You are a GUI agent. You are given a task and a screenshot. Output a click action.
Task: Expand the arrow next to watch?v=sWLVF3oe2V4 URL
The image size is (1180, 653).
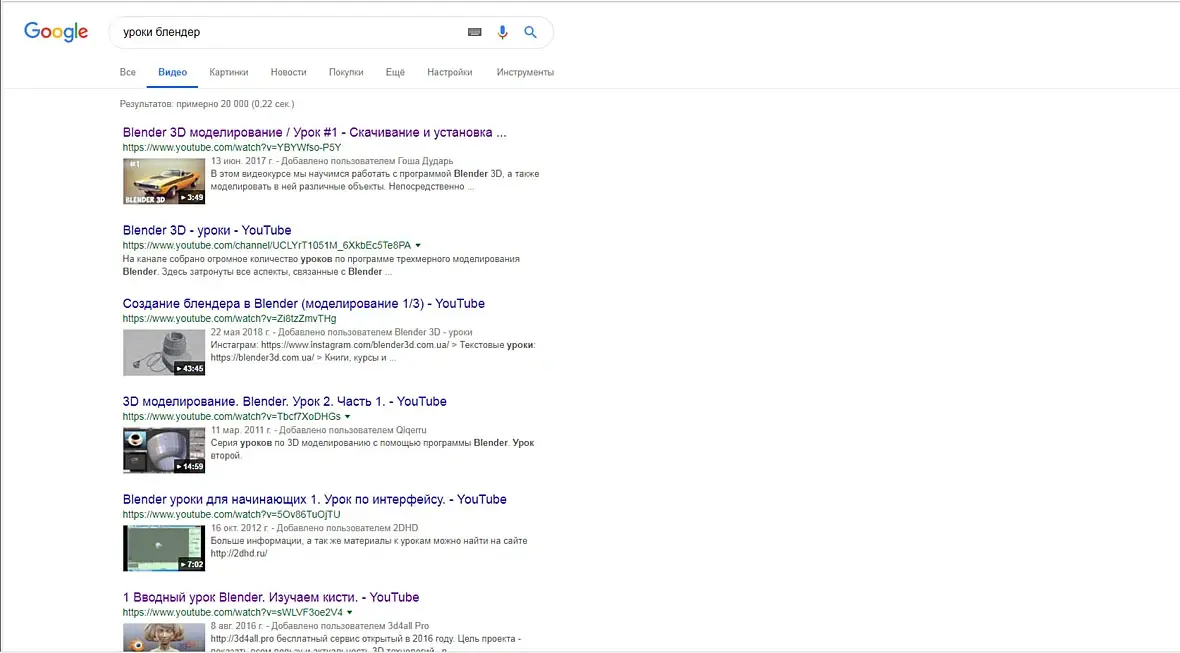pos(350,612)
